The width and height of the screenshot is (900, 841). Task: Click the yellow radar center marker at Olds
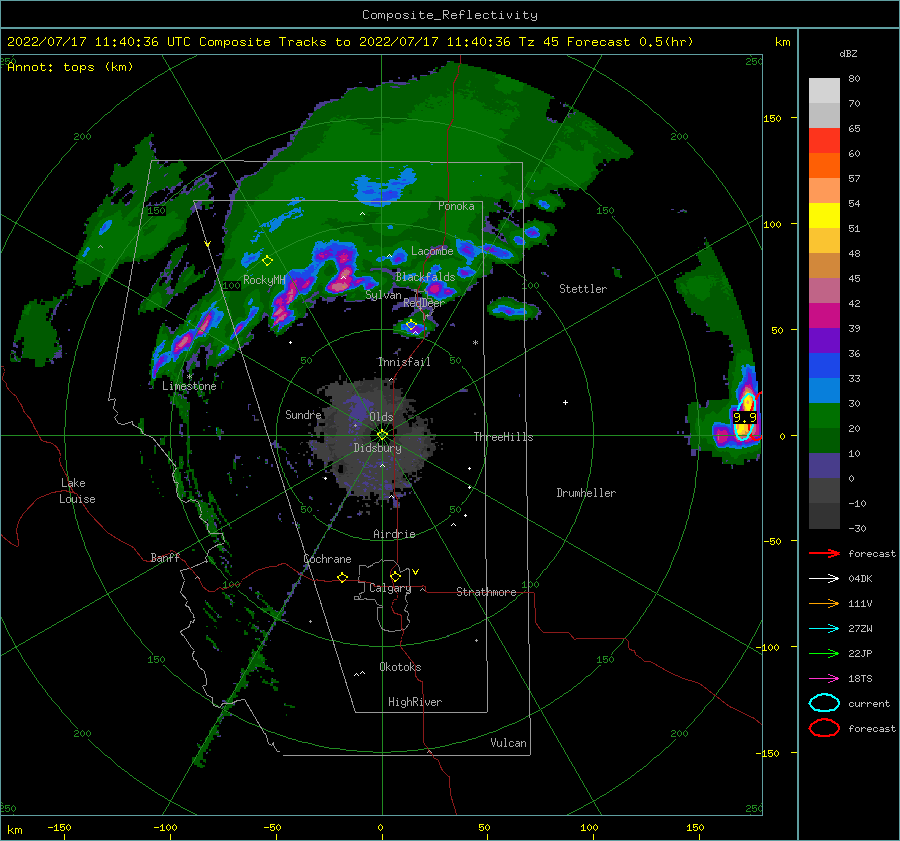pos(382,435)
